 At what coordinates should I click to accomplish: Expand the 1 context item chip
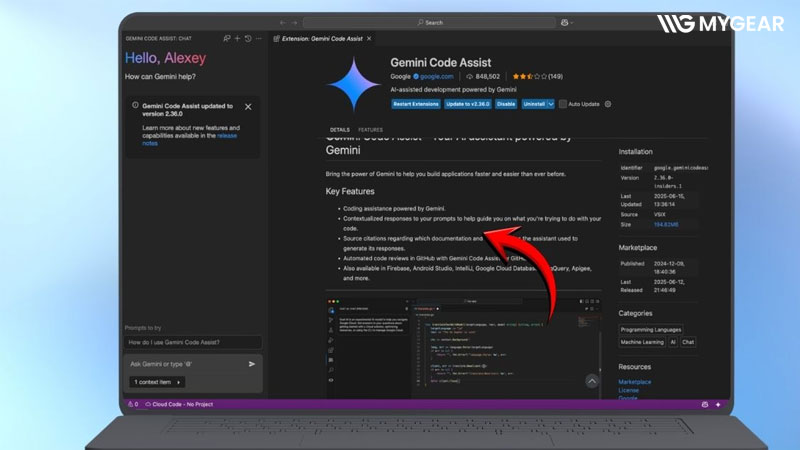pos(157,382)
